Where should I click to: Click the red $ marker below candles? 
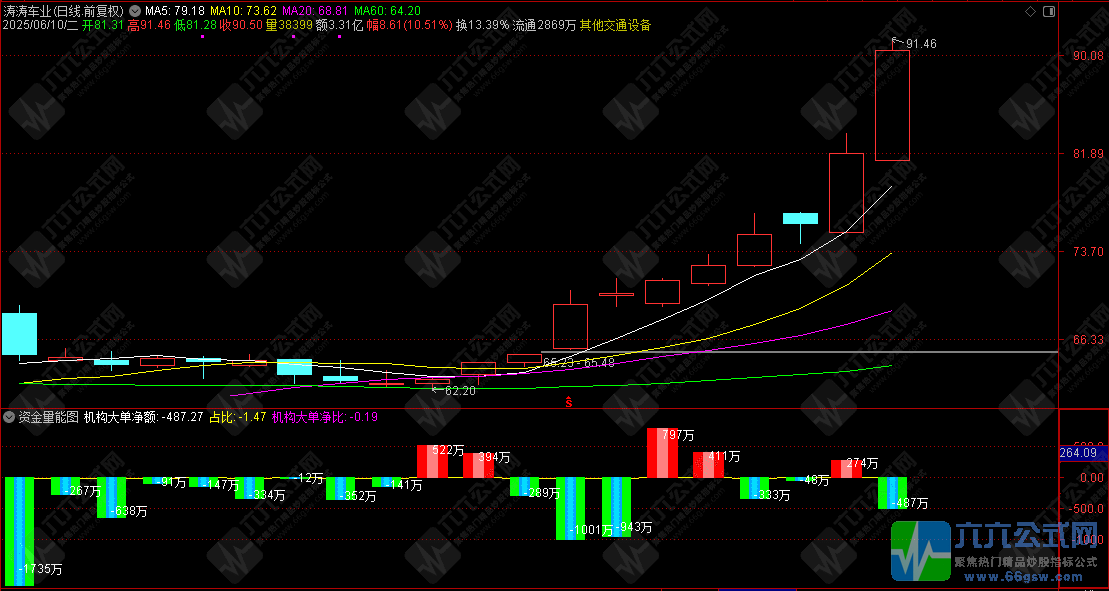click(x=569, y=403)
